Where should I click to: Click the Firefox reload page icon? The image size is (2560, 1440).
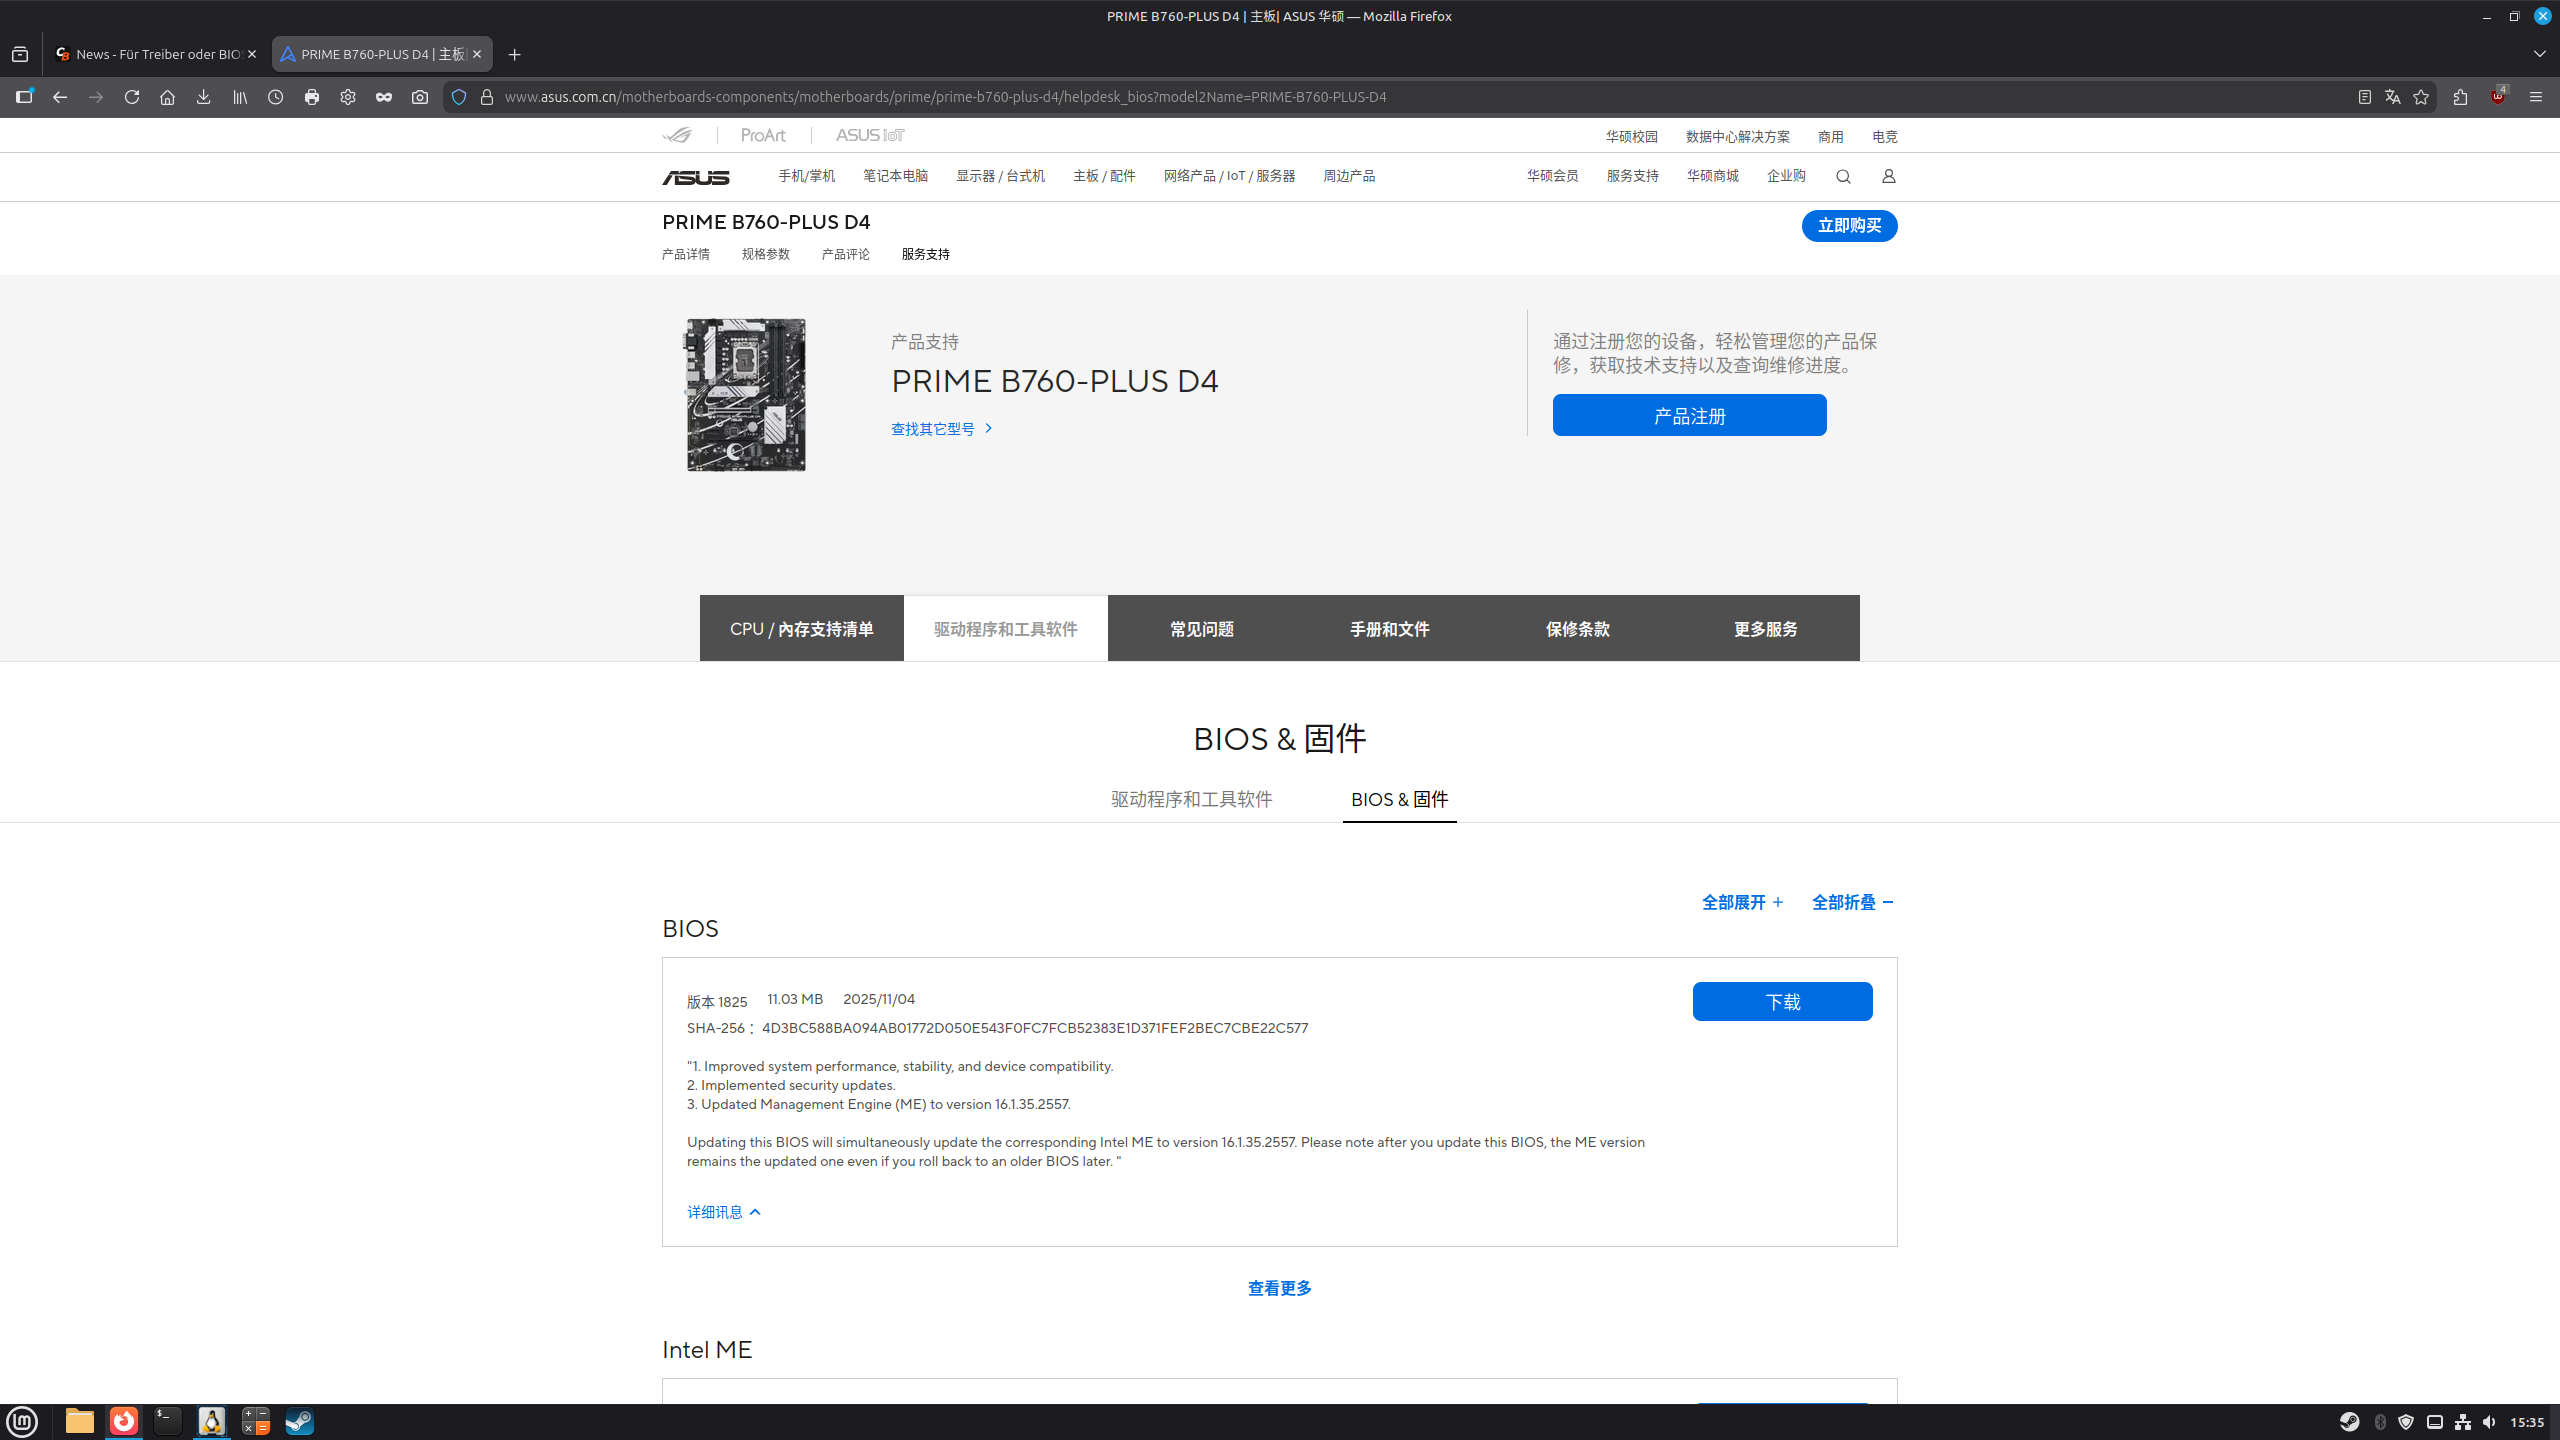click(131, 97)
